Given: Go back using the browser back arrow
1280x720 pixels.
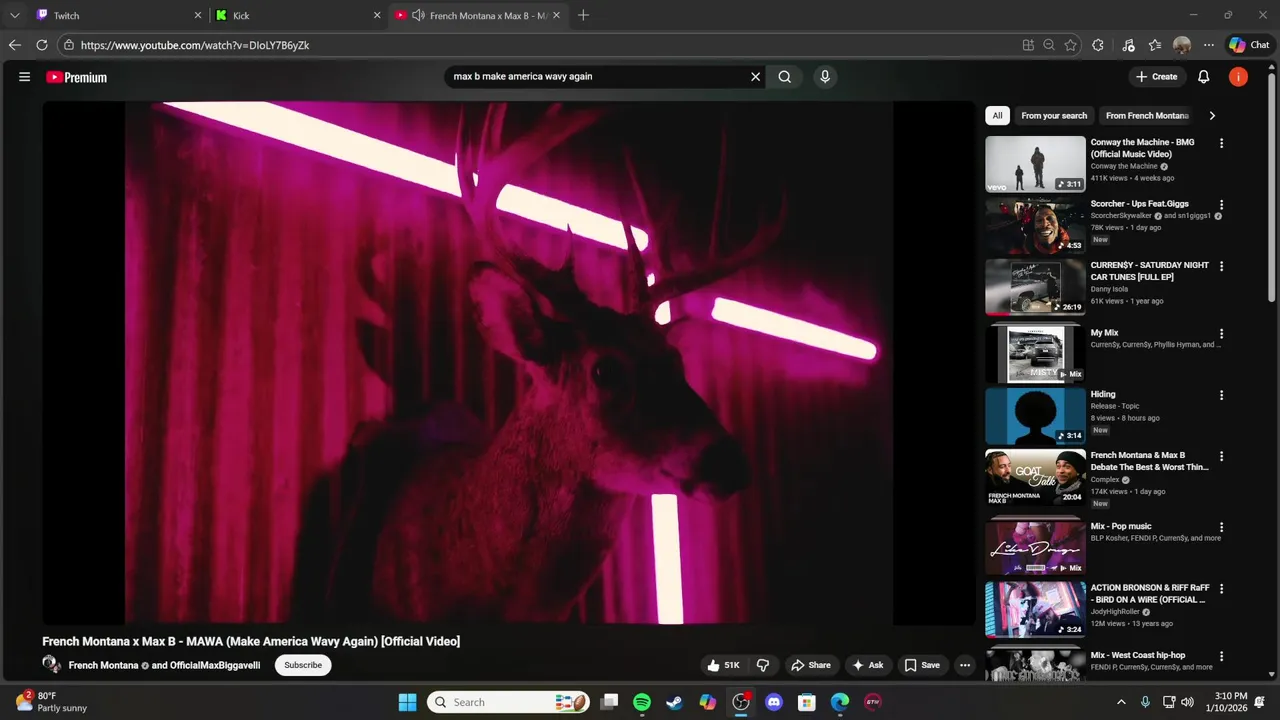Looking at the screenshot, I should [x=14, y=45].
